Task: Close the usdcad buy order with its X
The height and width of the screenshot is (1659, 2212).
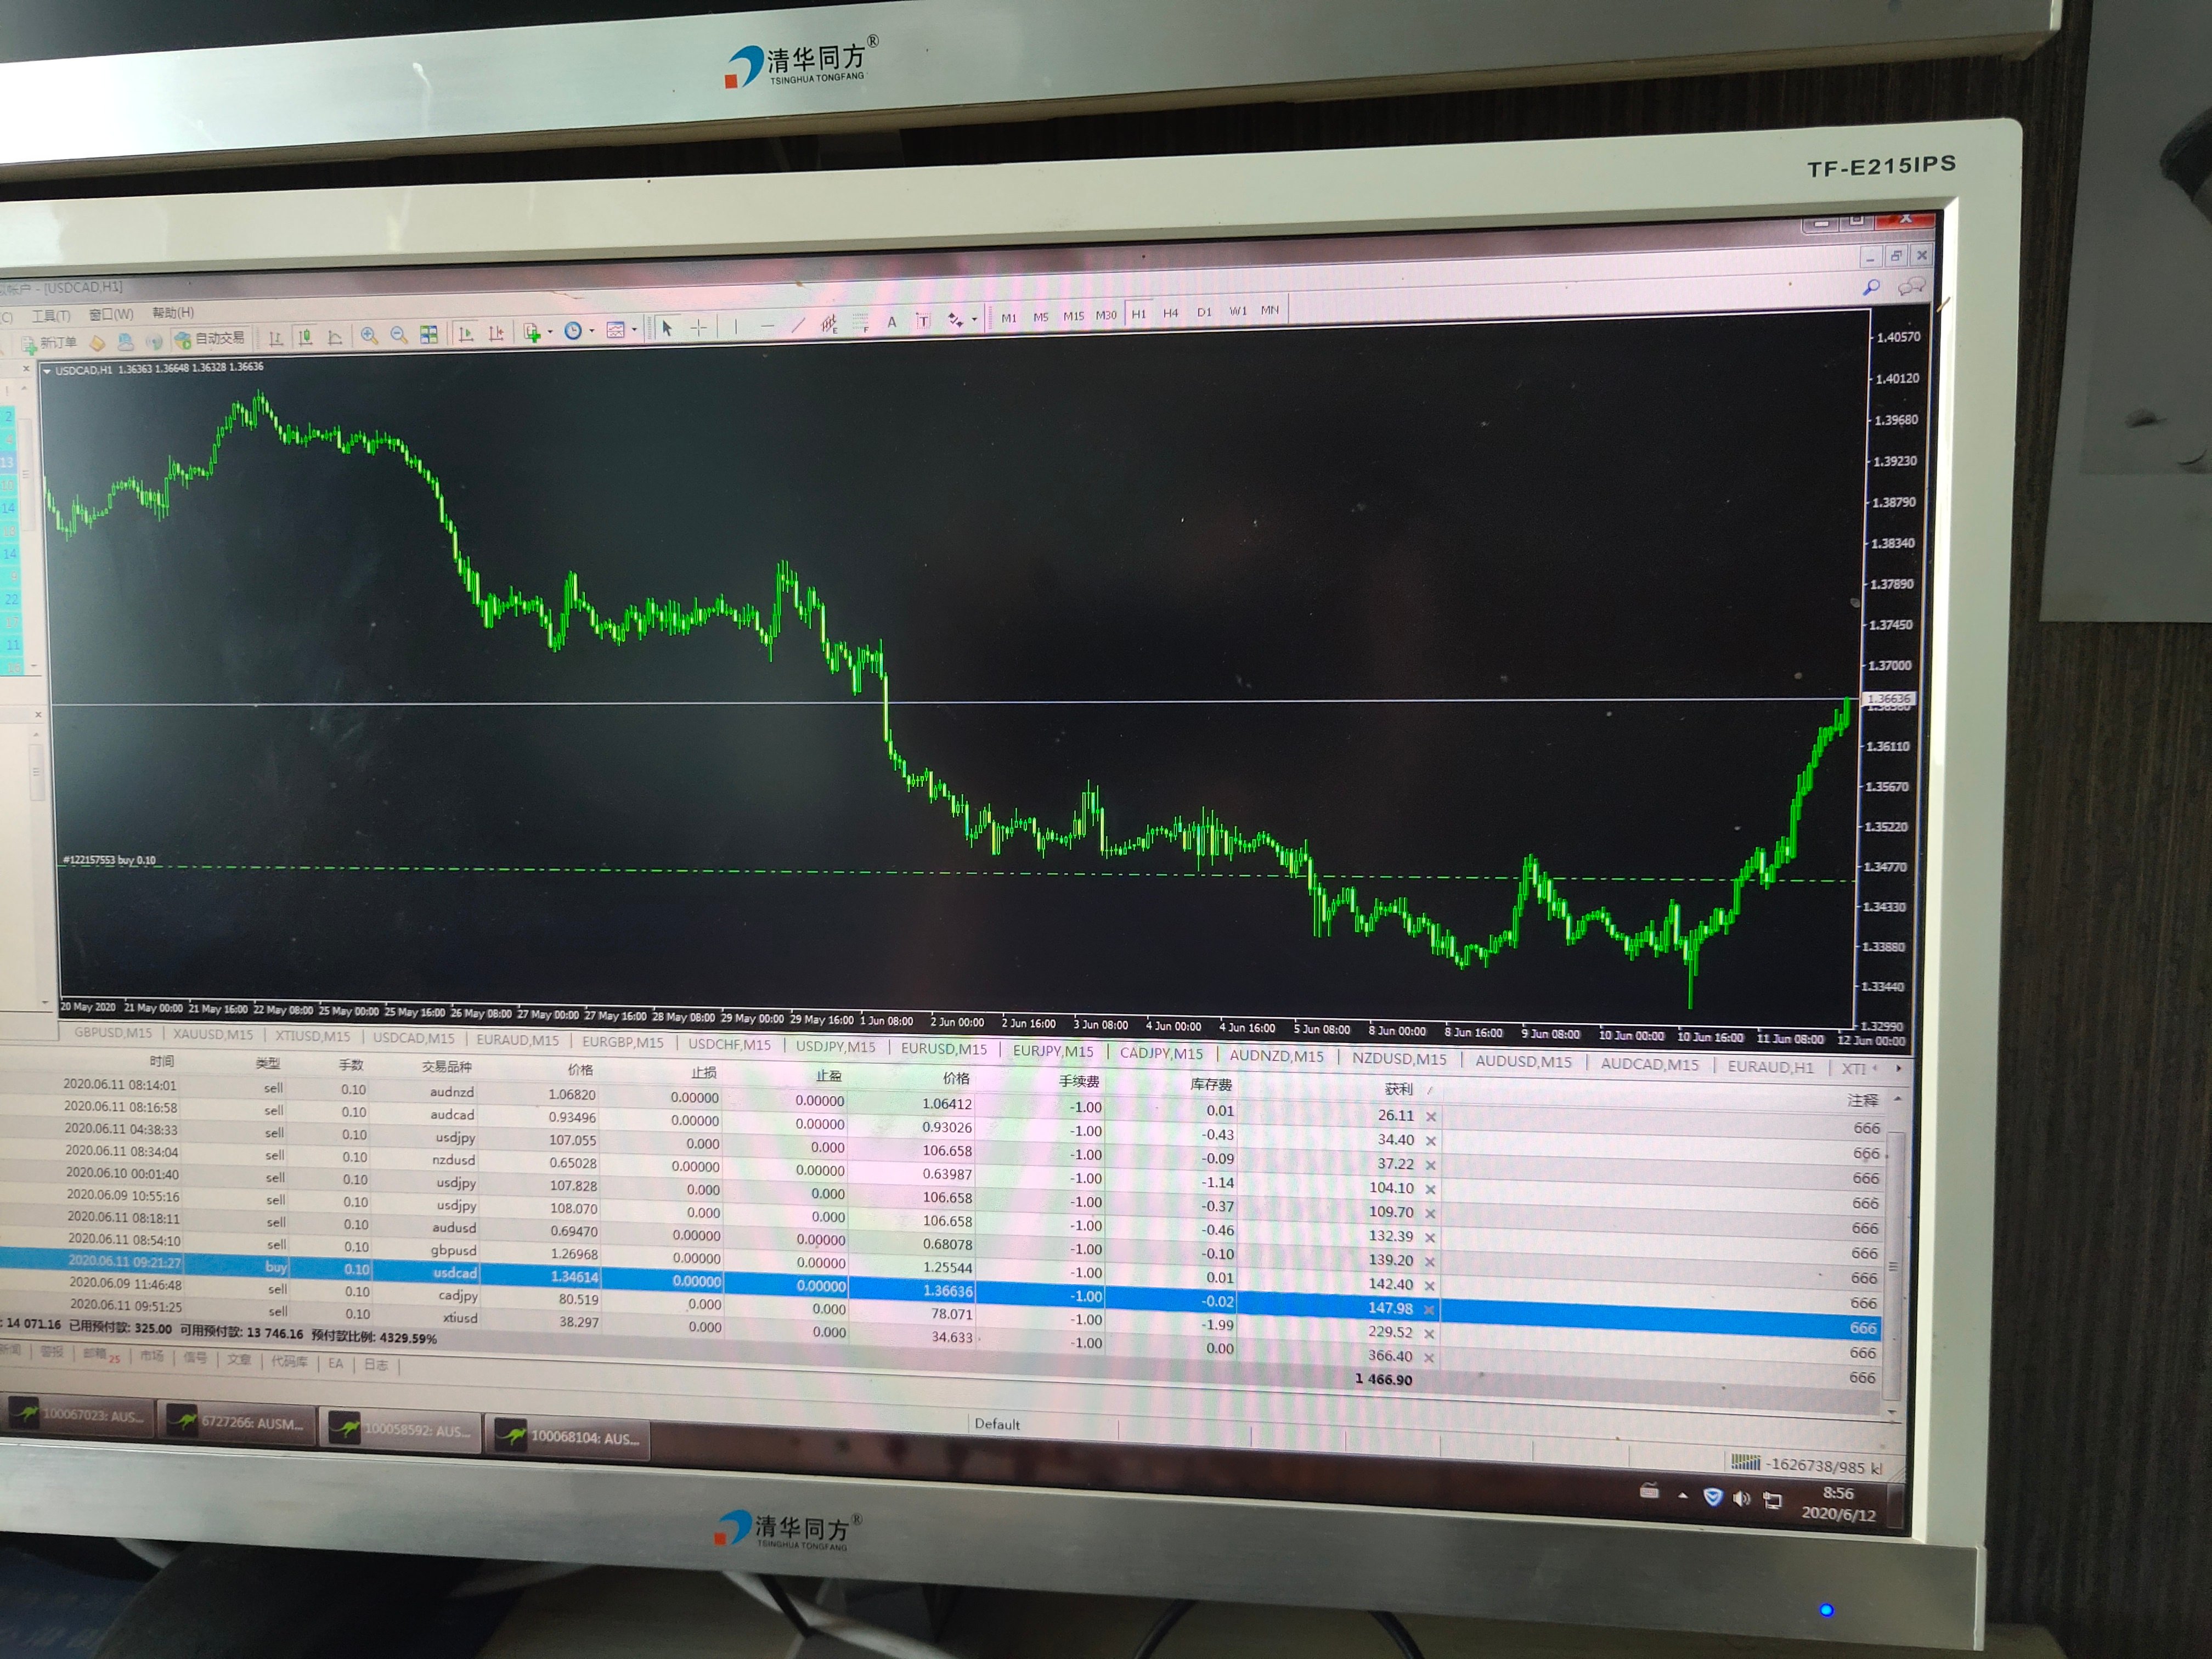Action: [x=1429, y=1310]
